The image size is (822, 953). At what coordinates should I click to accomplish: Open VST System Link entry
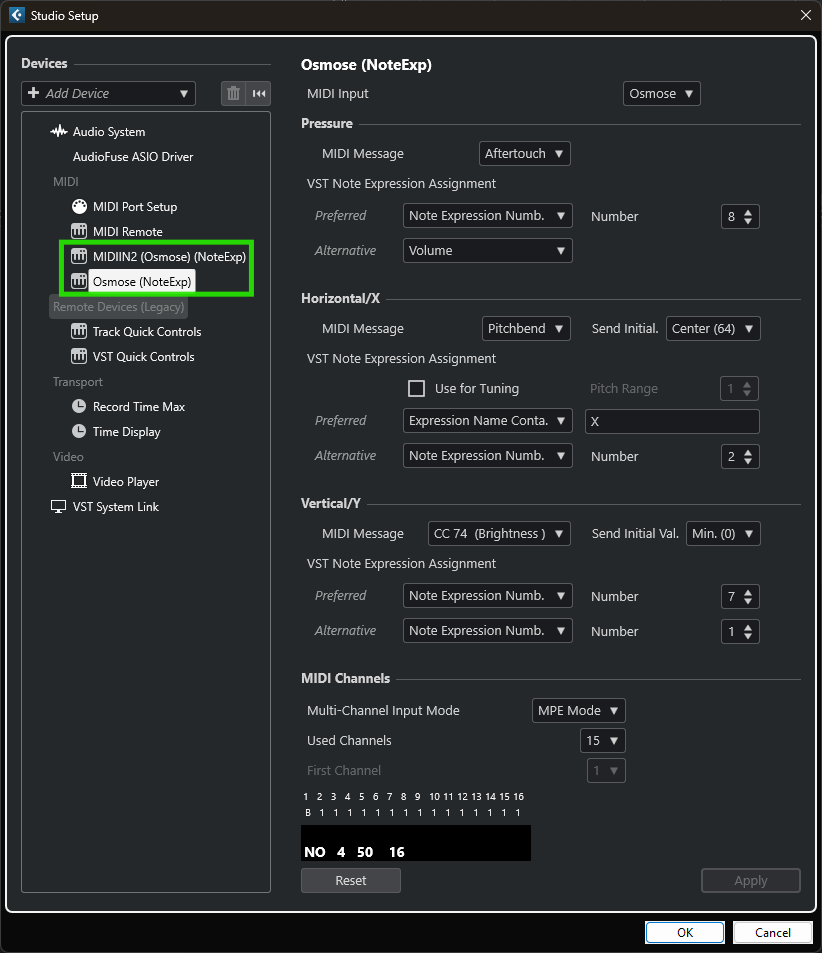pyautogui.click(x=115, y=507)
